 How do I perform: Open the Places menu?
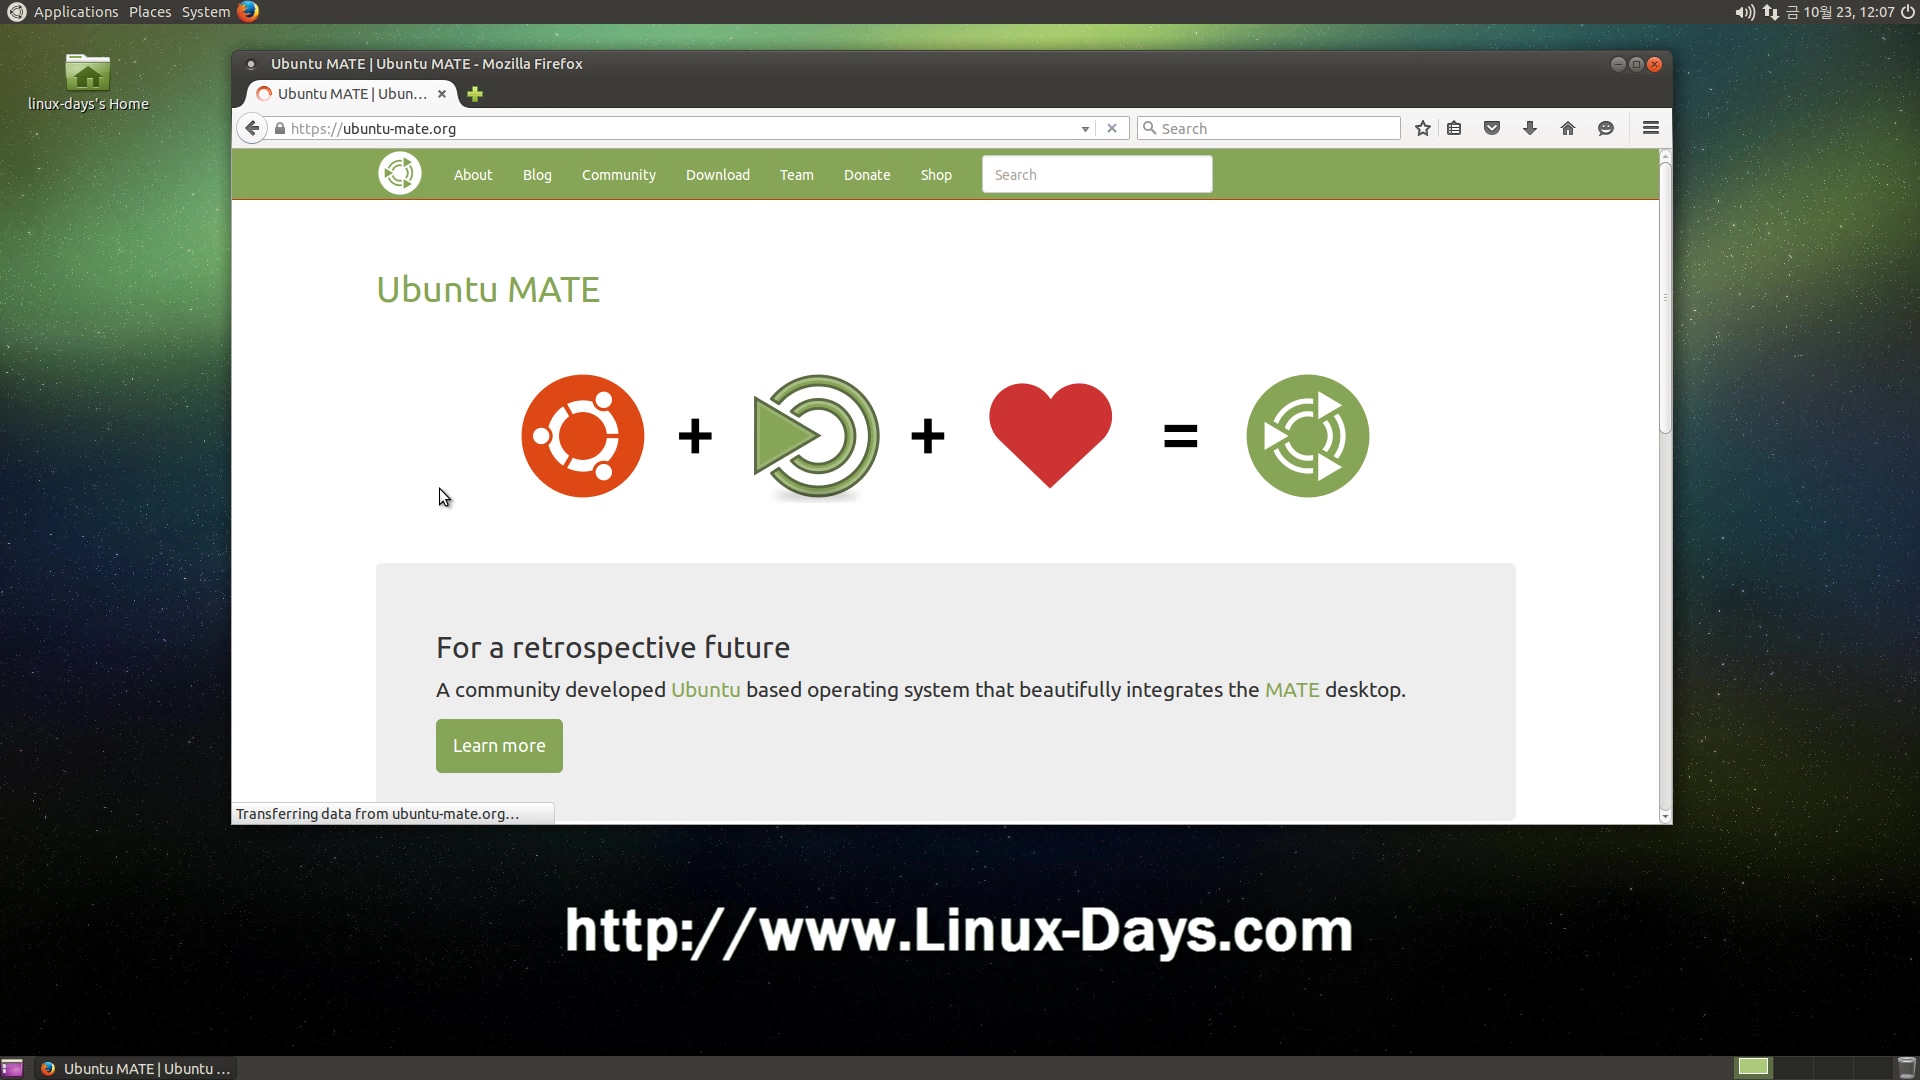point(150,12)
